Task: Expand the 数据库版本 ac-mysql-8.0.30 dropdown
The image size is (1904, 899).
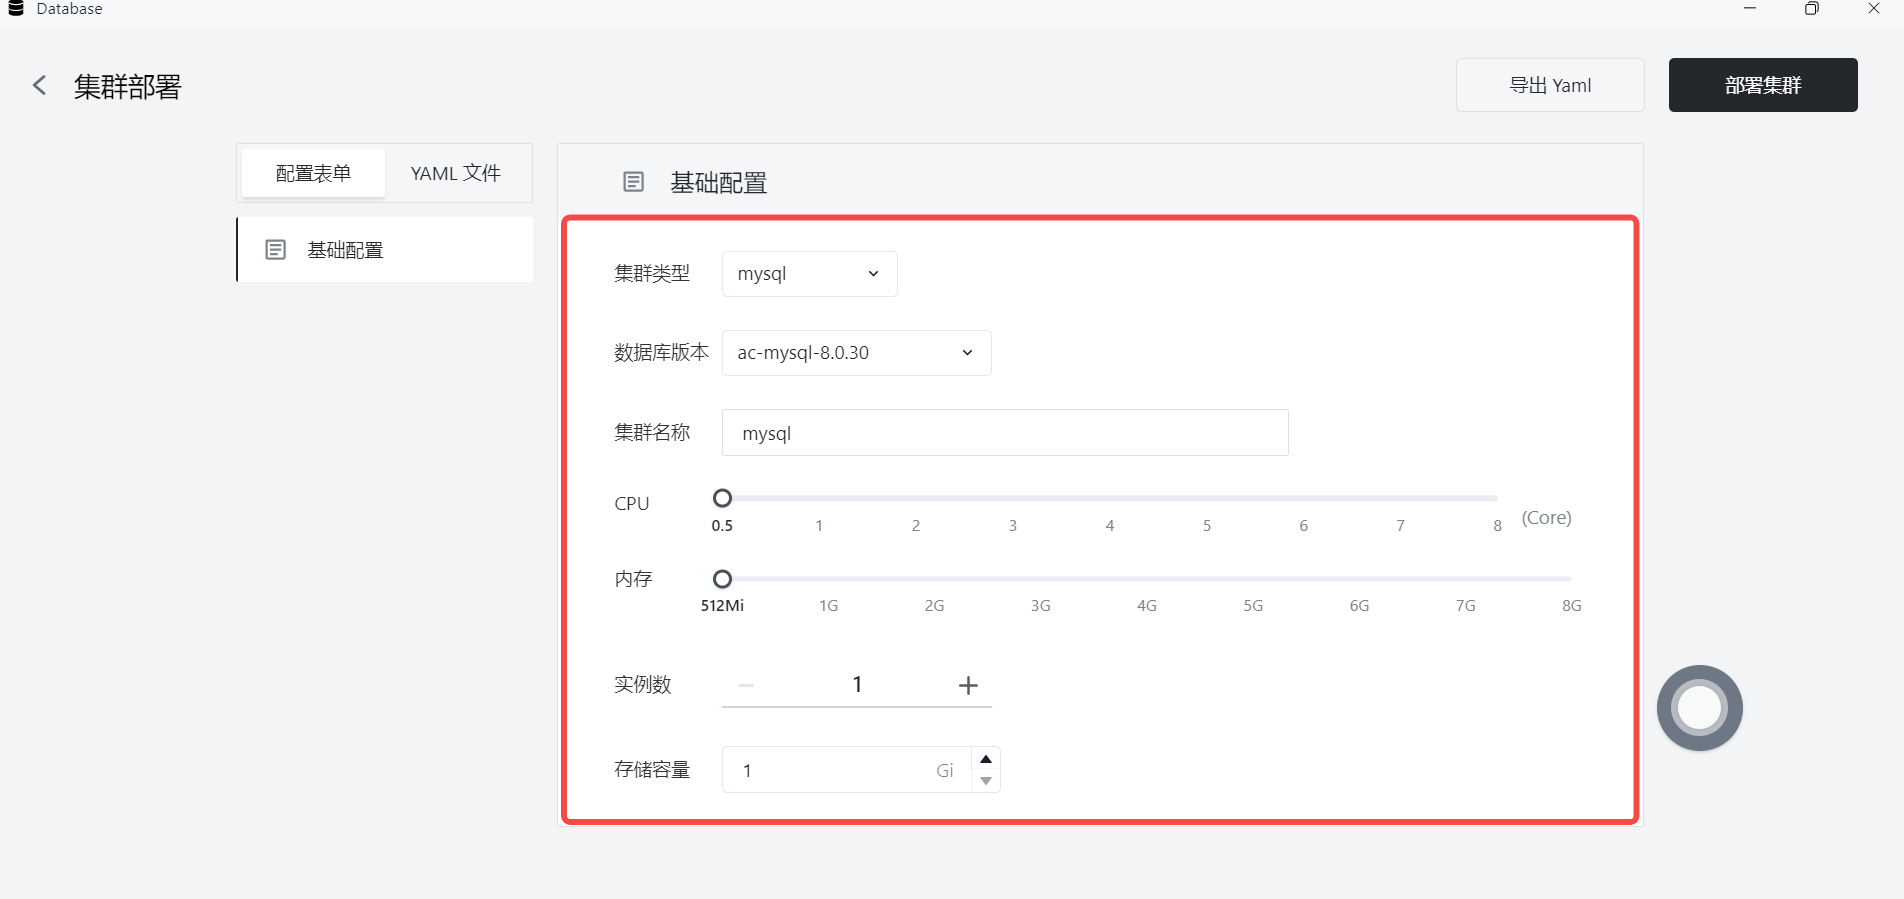Action: point(856,353)
